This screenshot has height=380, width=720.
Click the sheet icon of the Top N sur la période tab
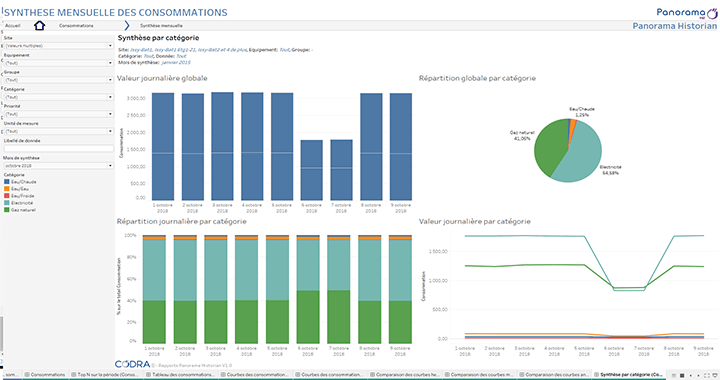coord(74,375)
